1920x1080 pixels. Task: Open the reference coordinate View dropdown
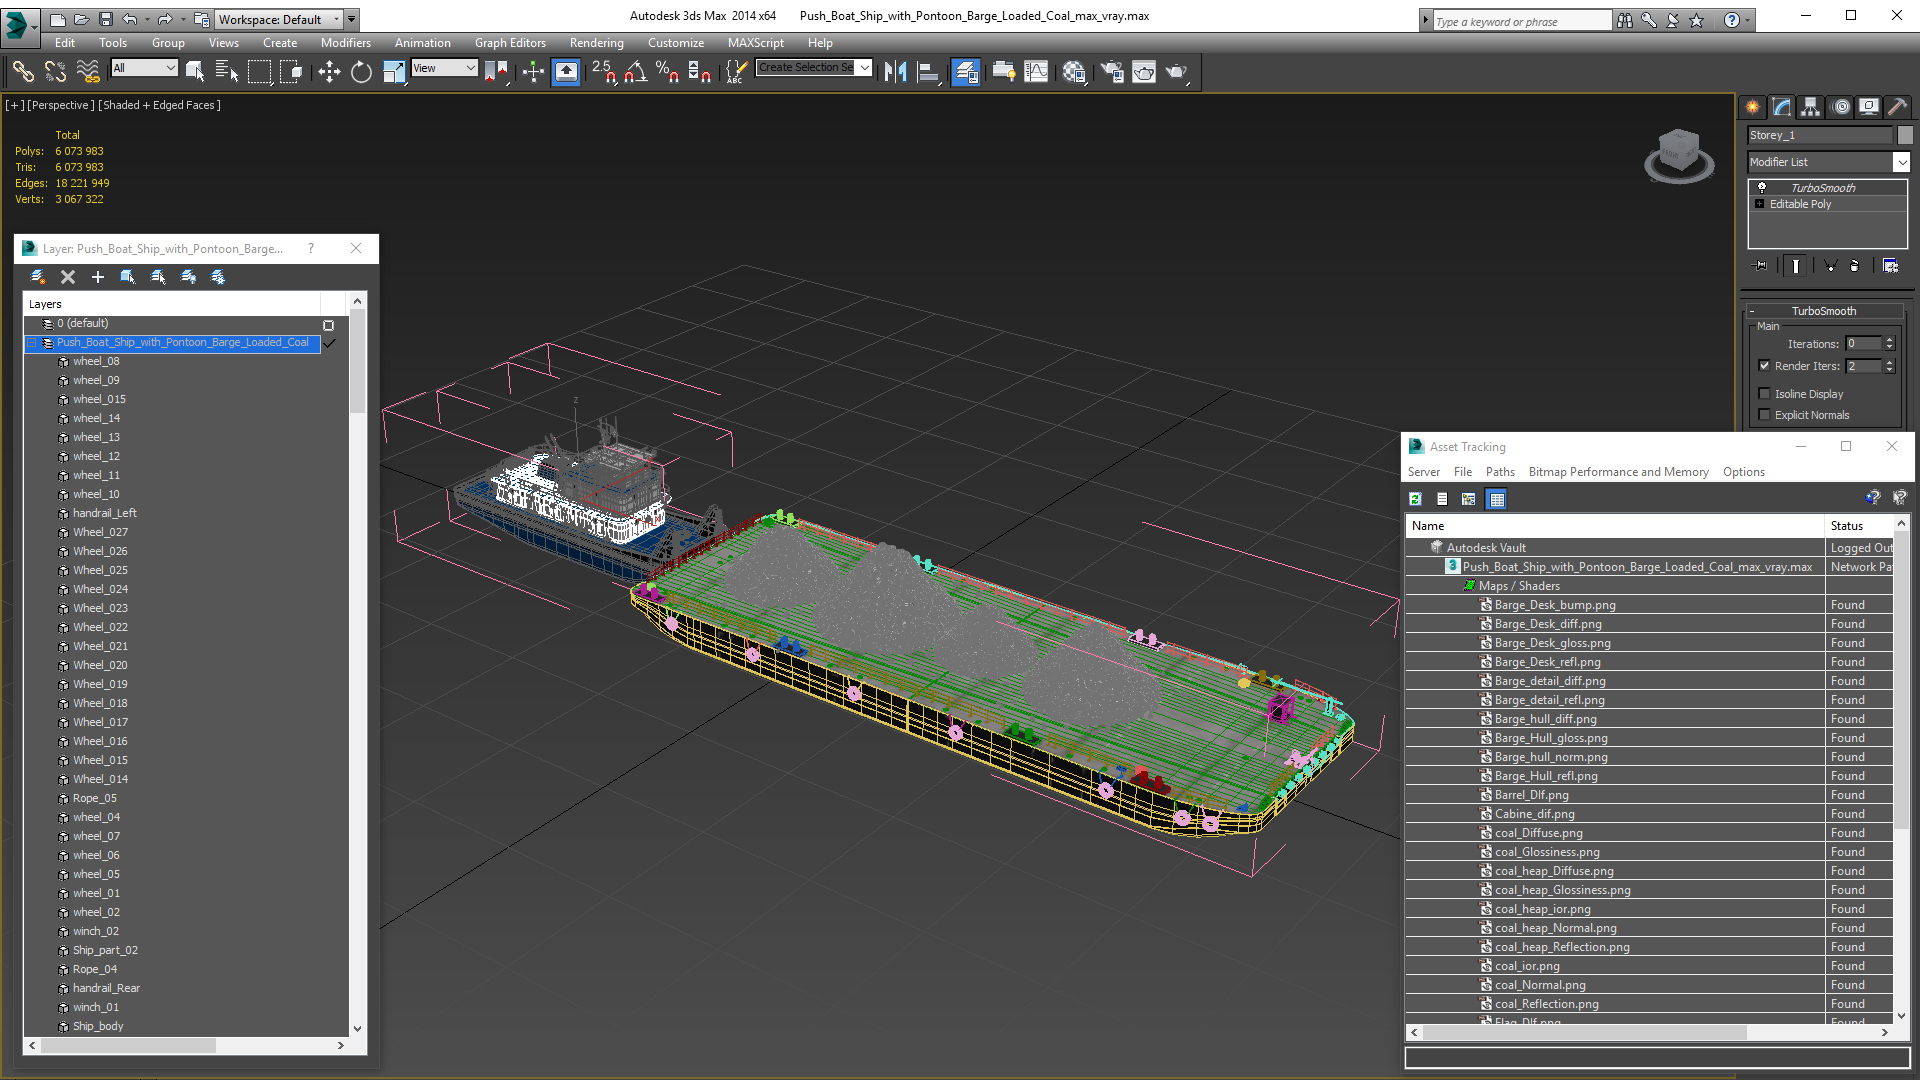(x=444, y=68)
